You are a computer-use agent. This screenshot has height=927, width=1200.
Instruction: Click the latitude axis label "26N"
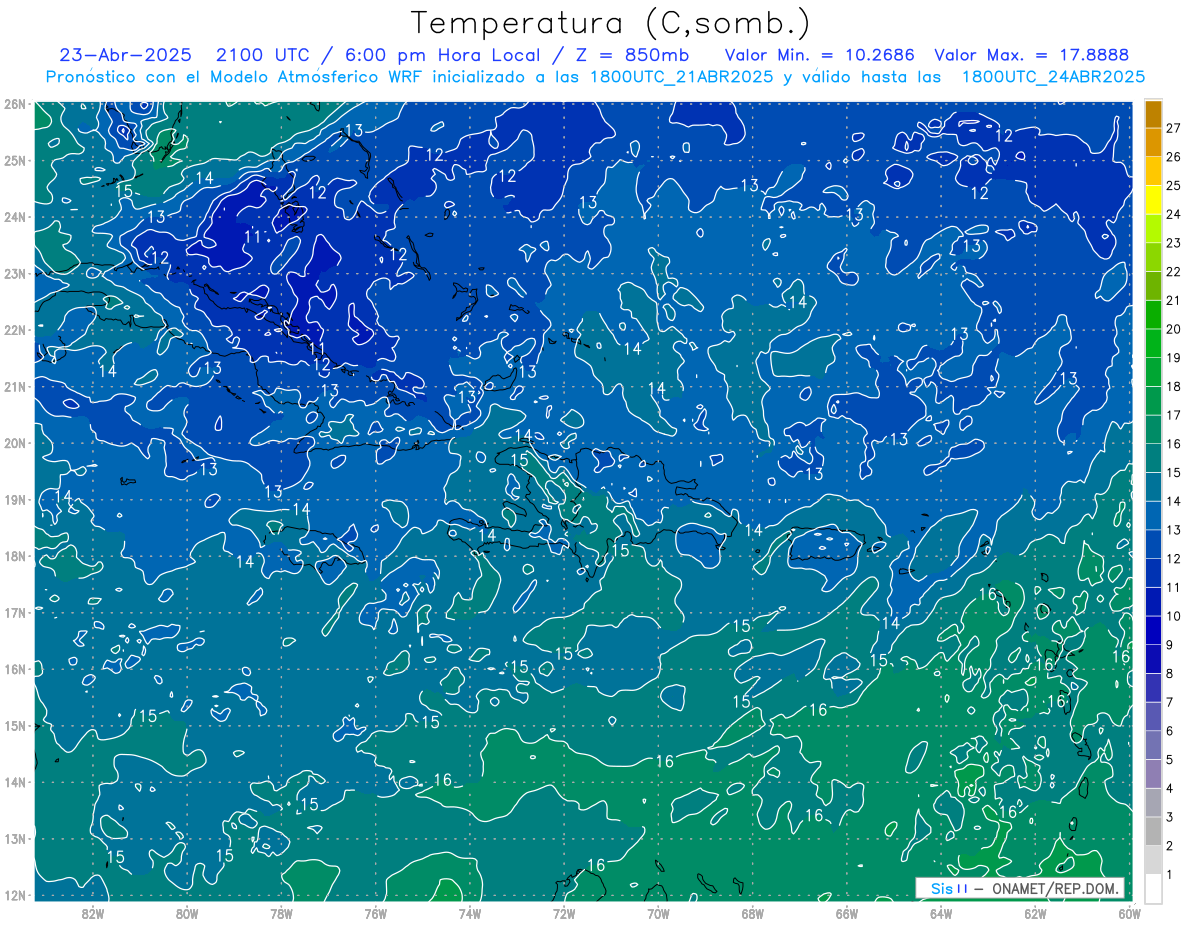[15, 104]
